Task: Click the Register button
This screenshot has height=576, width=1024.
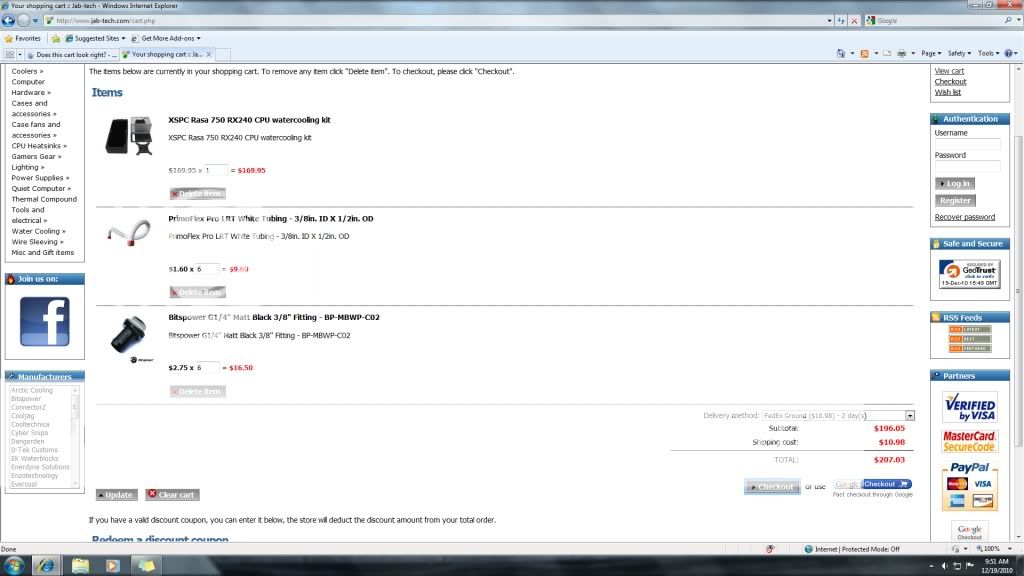Action: tap(955, 200)
